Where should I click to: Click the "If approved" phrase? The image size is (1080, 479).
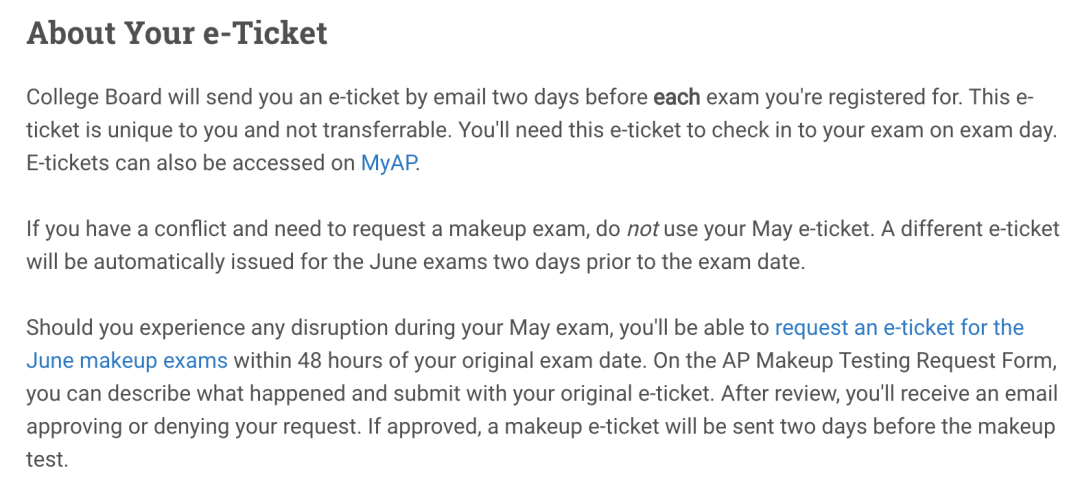[x=422, y=426]
